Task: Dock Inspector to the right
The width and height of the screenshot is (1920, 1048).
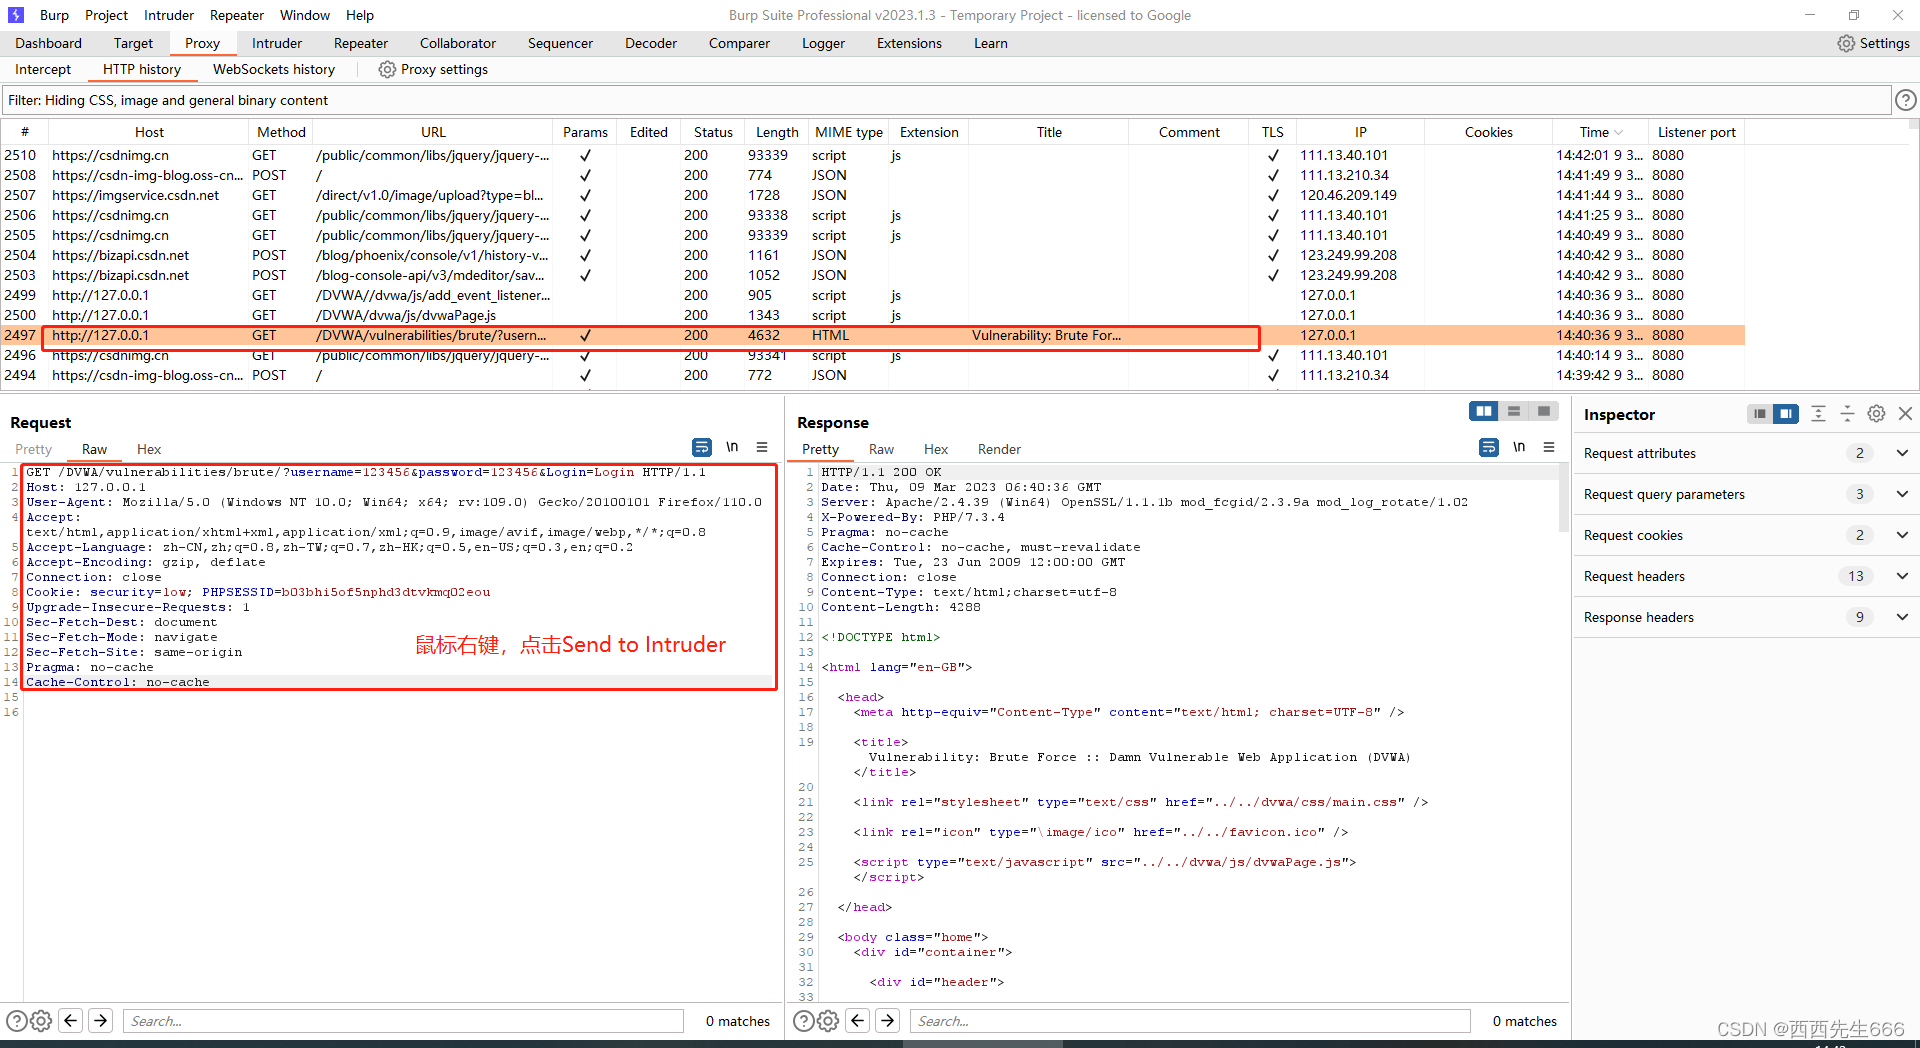Action: [1786, 414]
